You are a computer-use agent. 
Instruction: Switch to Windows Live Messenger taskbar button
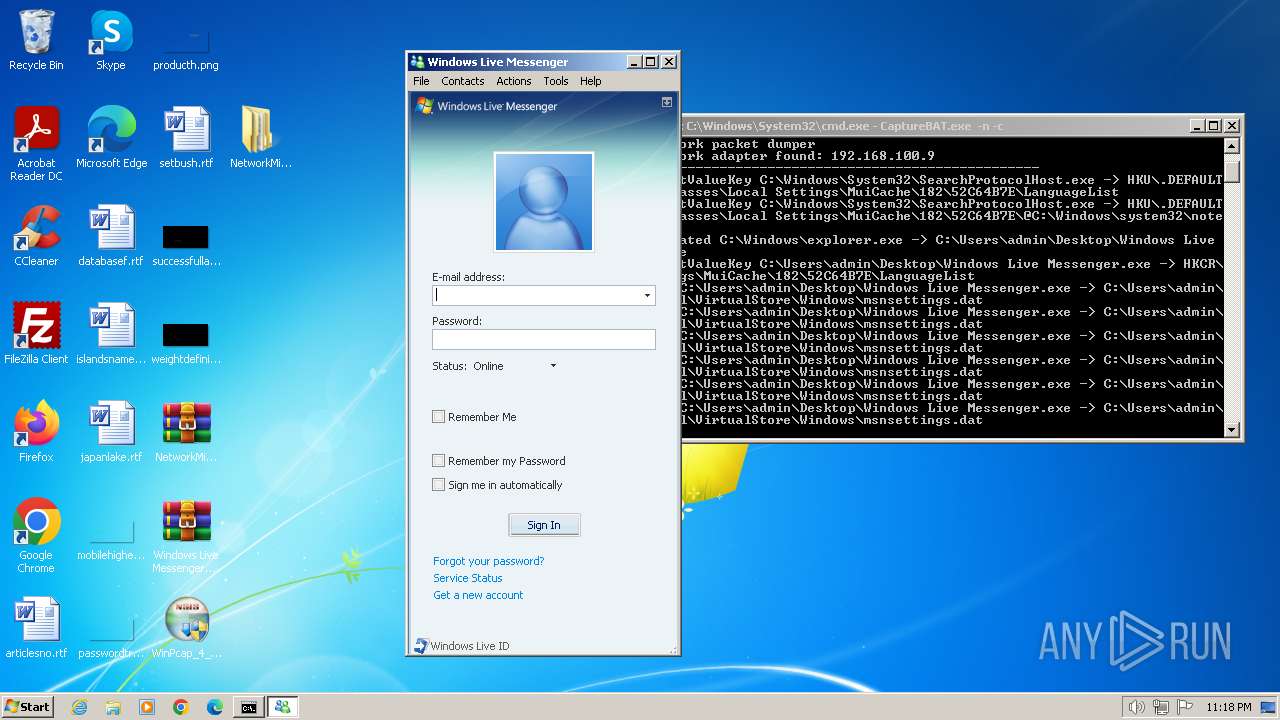coord(282,707)
